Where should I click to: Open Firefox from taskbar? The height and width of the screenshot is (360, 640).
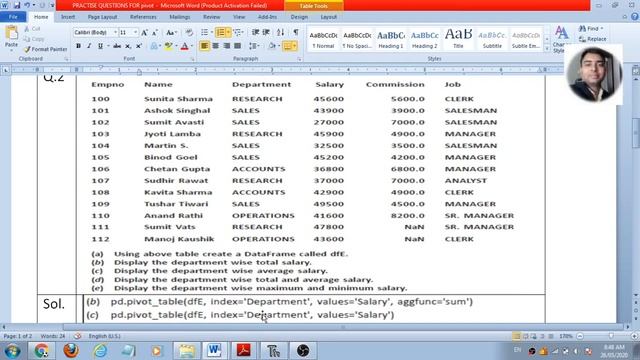71,350
